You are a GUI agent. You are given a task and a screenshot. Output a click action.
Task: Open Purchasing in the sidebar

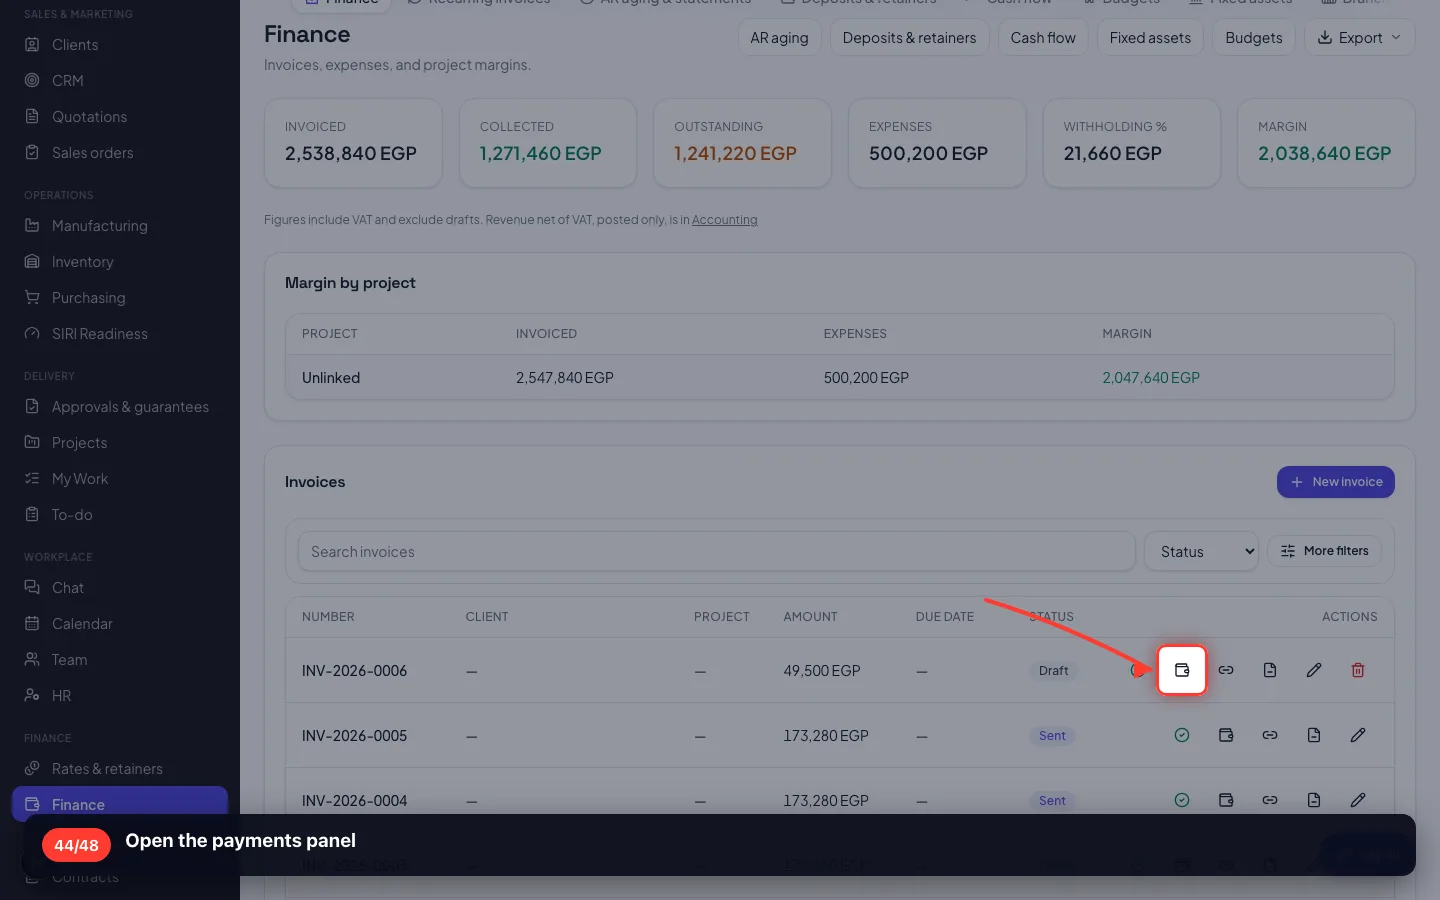[120, 298]
